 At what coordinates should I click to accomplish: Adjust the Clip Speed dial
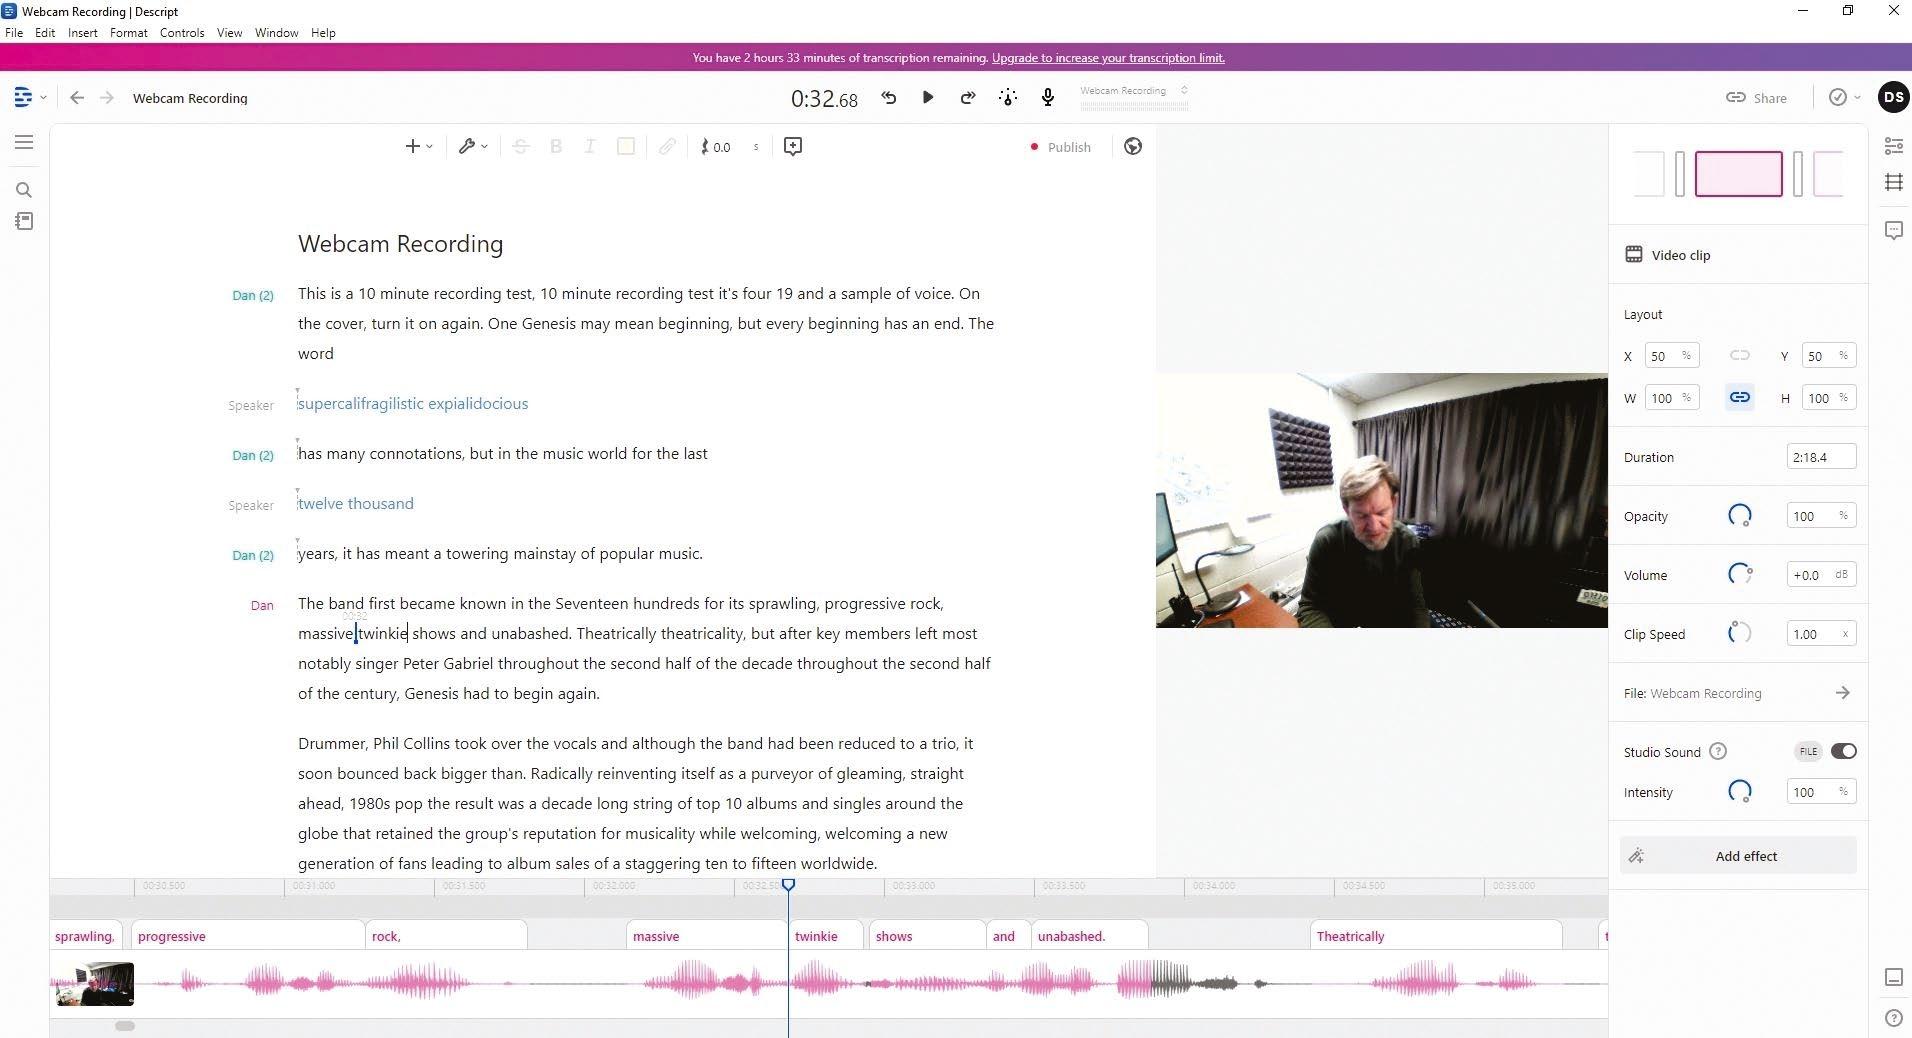1740,633
